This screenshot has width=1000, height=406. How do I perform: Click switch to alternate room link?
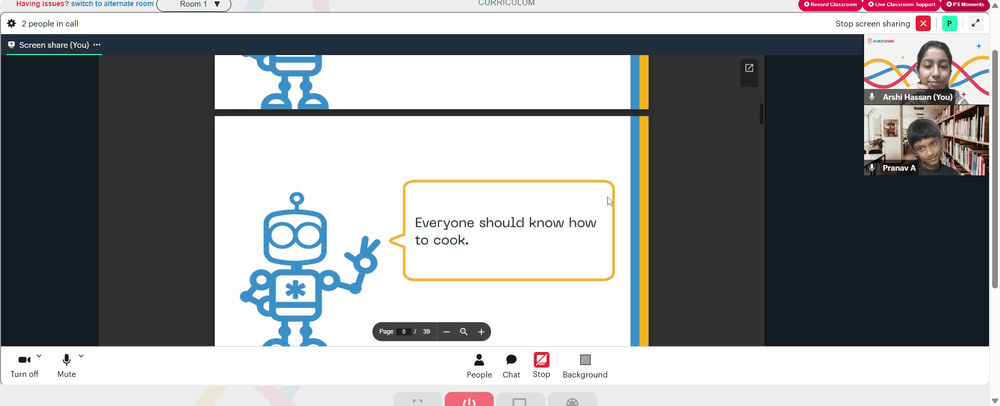pos(112,4)
